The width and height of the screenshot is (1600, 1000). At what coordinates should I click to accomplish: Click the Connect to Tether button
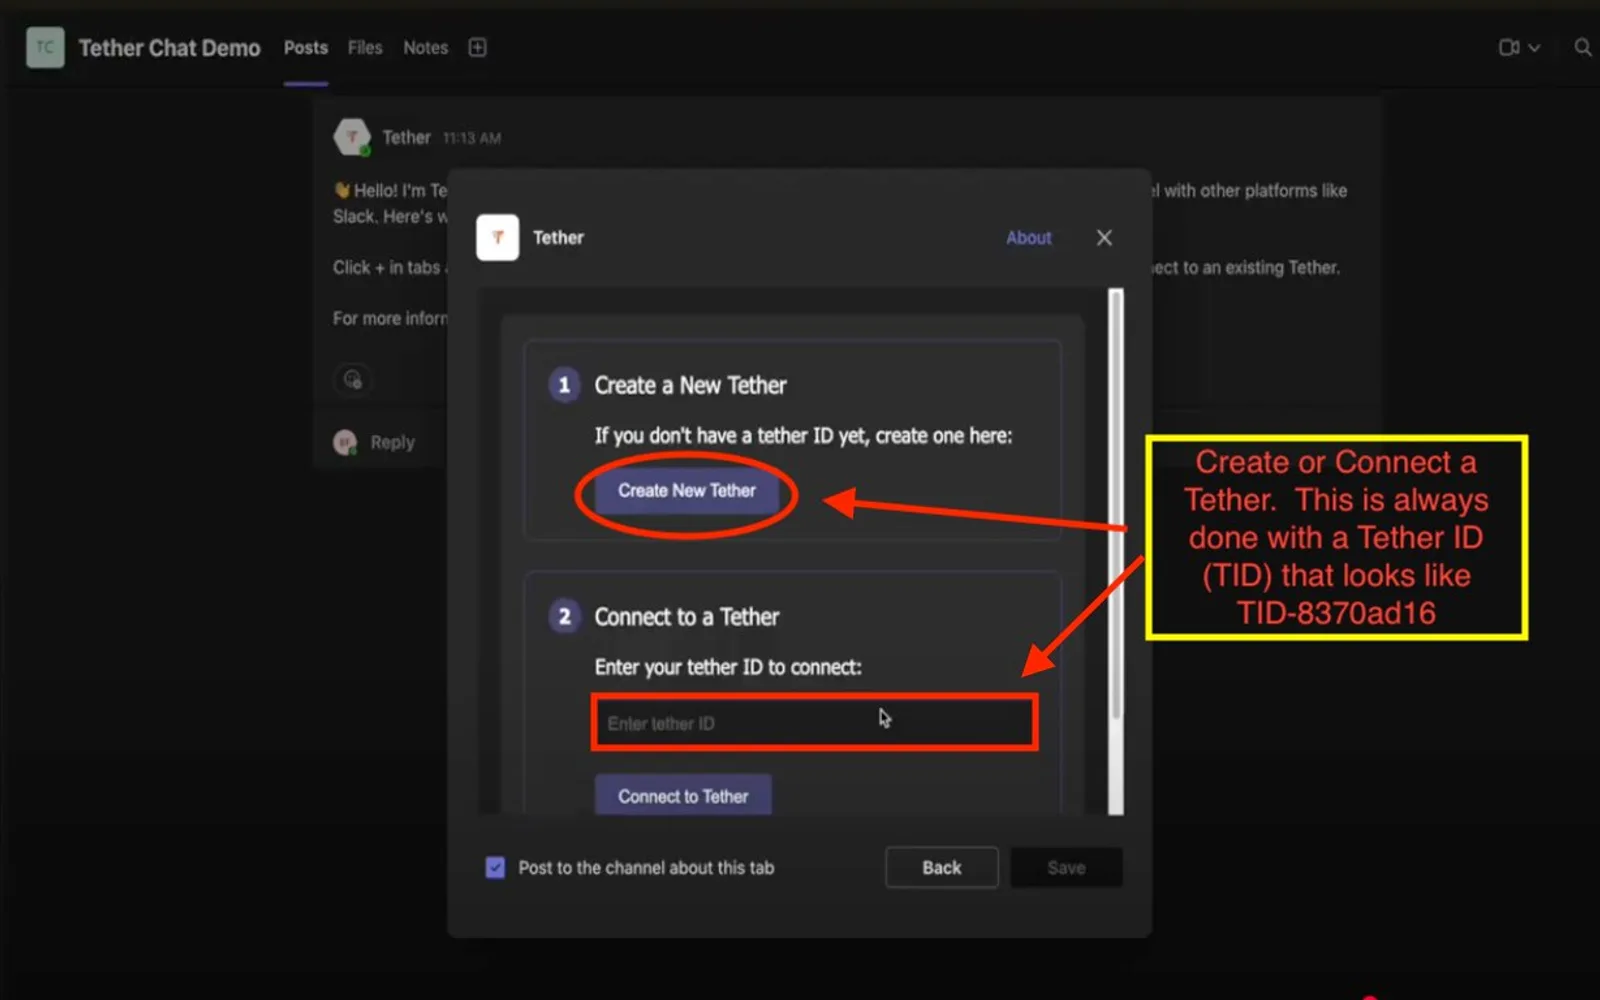coord(683,796)
